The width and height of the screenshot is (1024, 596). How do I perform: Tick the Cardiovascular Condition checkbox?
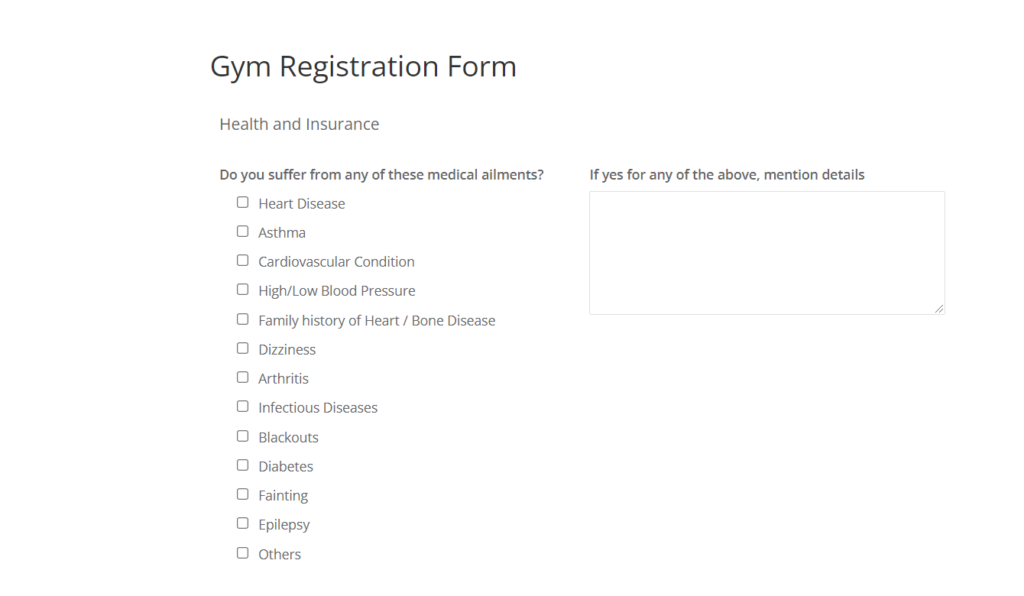pos(242,259)
